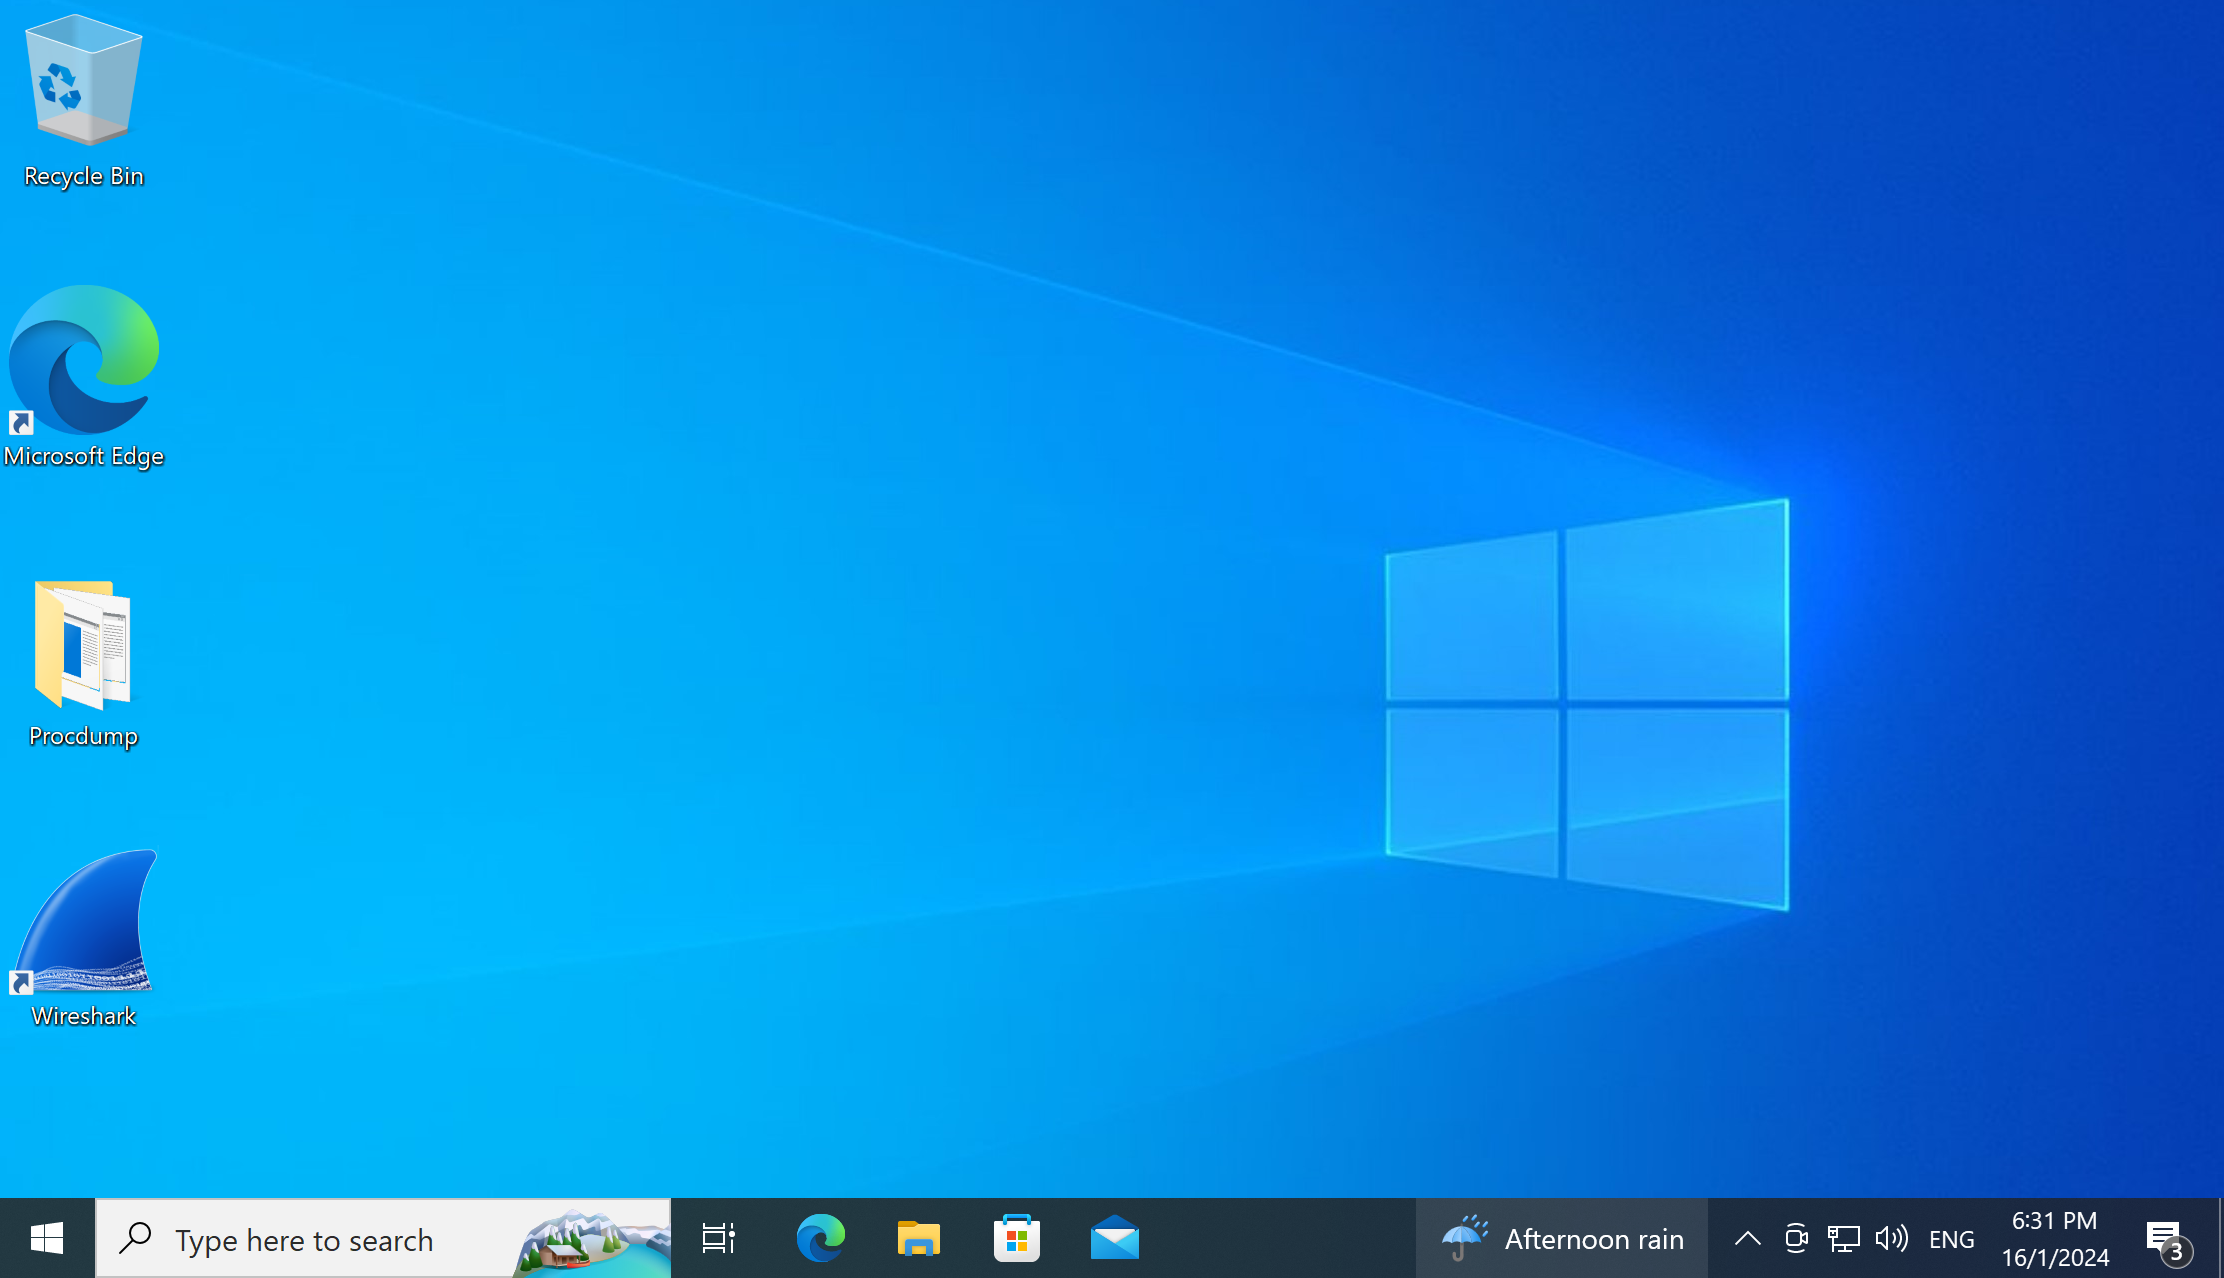Open File Explorer from the taskbar
Viewport: 2224px width, 1278px height.
[x=918, y=1238]
